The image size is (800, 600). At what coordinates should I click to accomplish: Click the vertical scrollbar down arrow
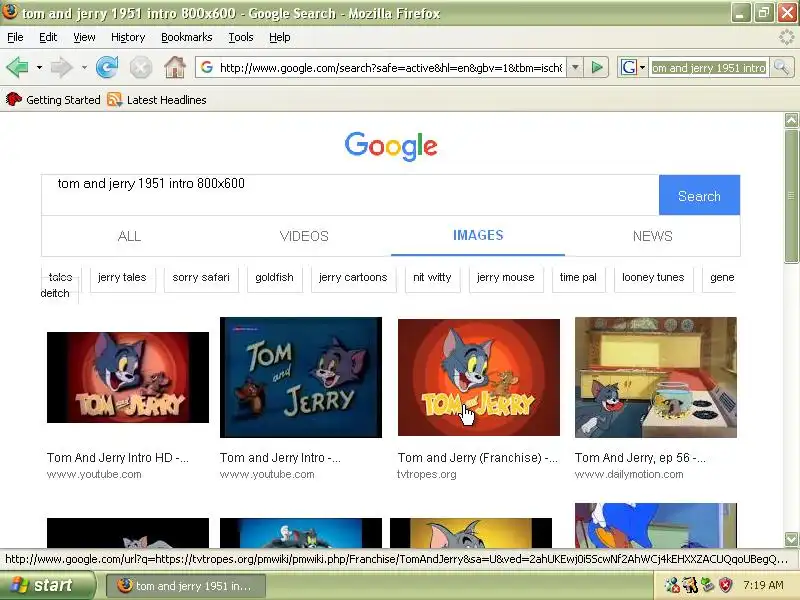coord(791,539)
